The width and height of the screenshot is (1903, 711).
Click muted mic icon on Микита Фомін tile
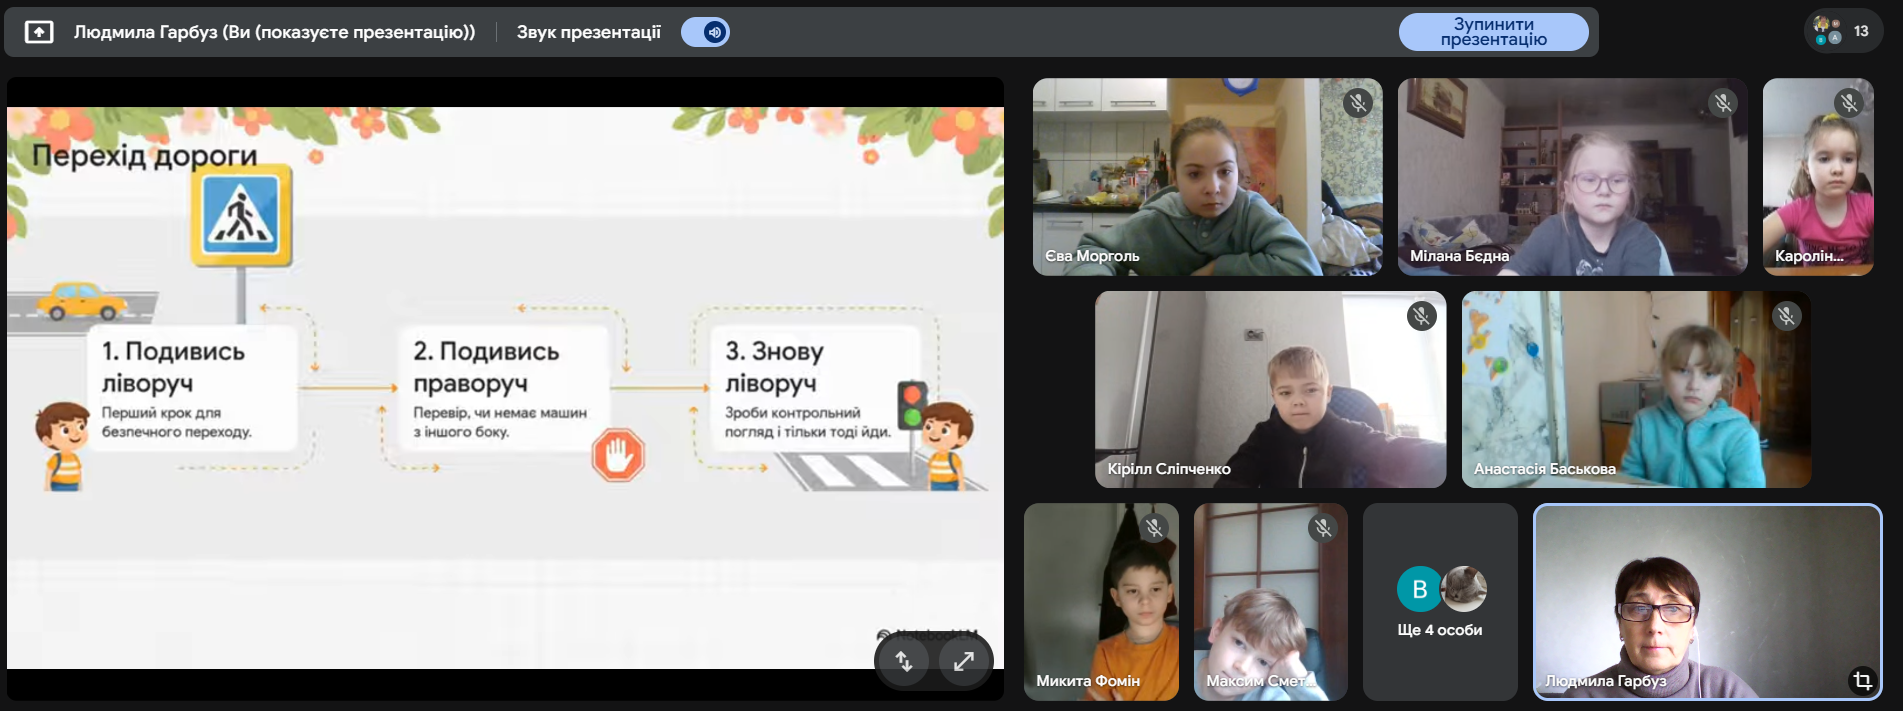1154,528
